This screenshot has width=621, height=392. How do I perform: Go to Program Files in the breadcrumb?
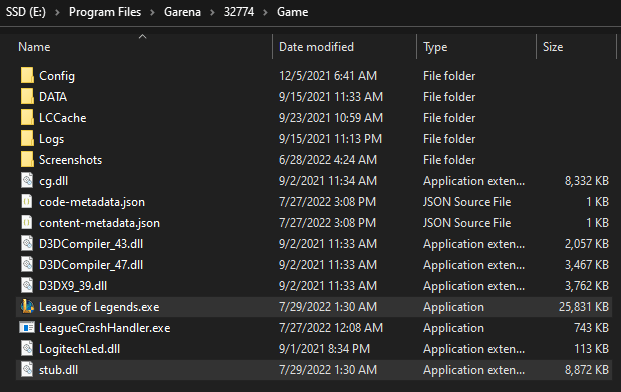point(105,12)
